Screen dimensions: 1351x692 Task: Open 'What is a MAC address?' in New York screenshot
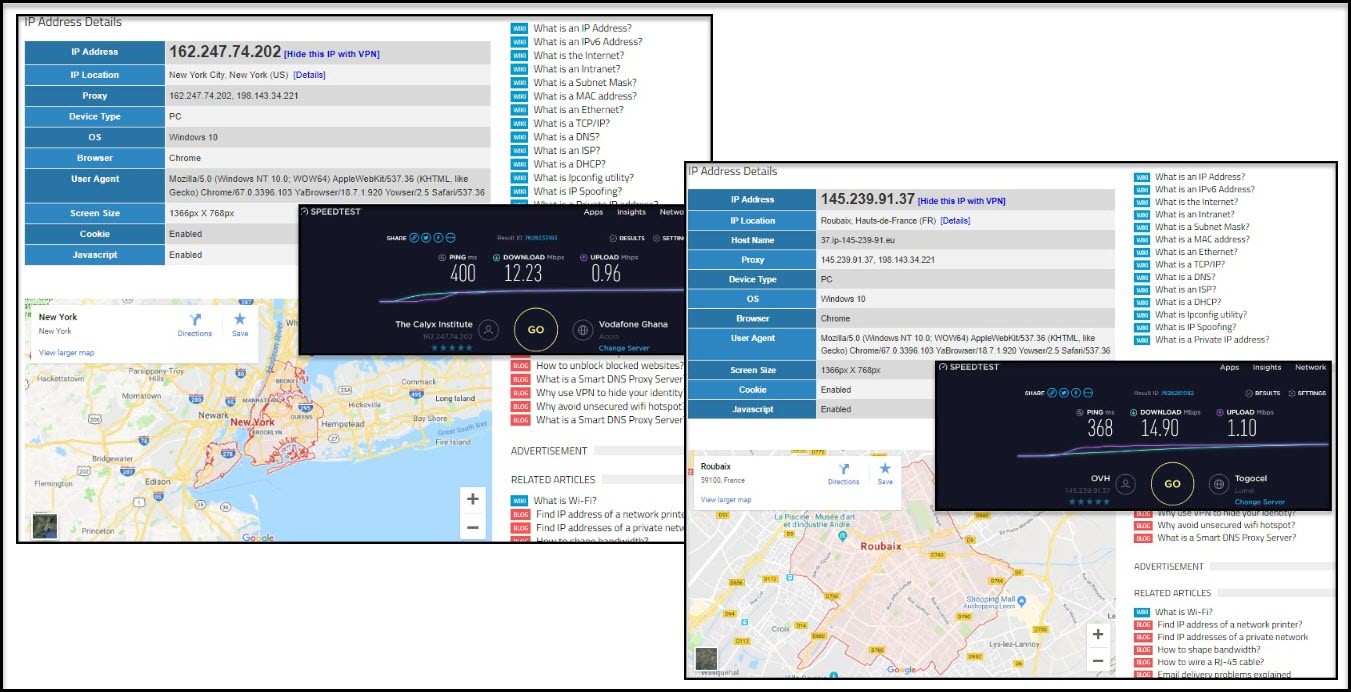[585, 96]
